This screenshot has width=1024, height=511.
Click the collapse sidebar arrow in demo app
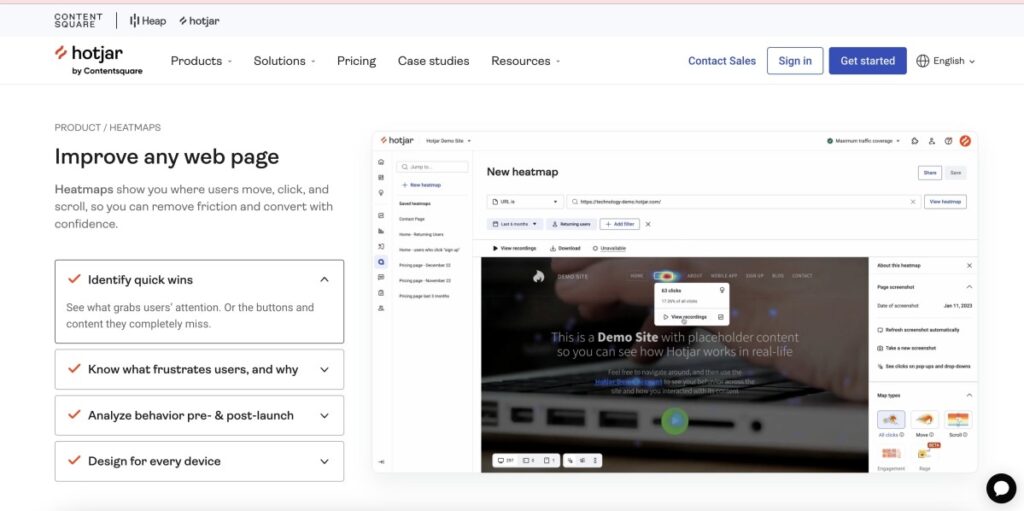pyautogui.click(x=381, y=461)
